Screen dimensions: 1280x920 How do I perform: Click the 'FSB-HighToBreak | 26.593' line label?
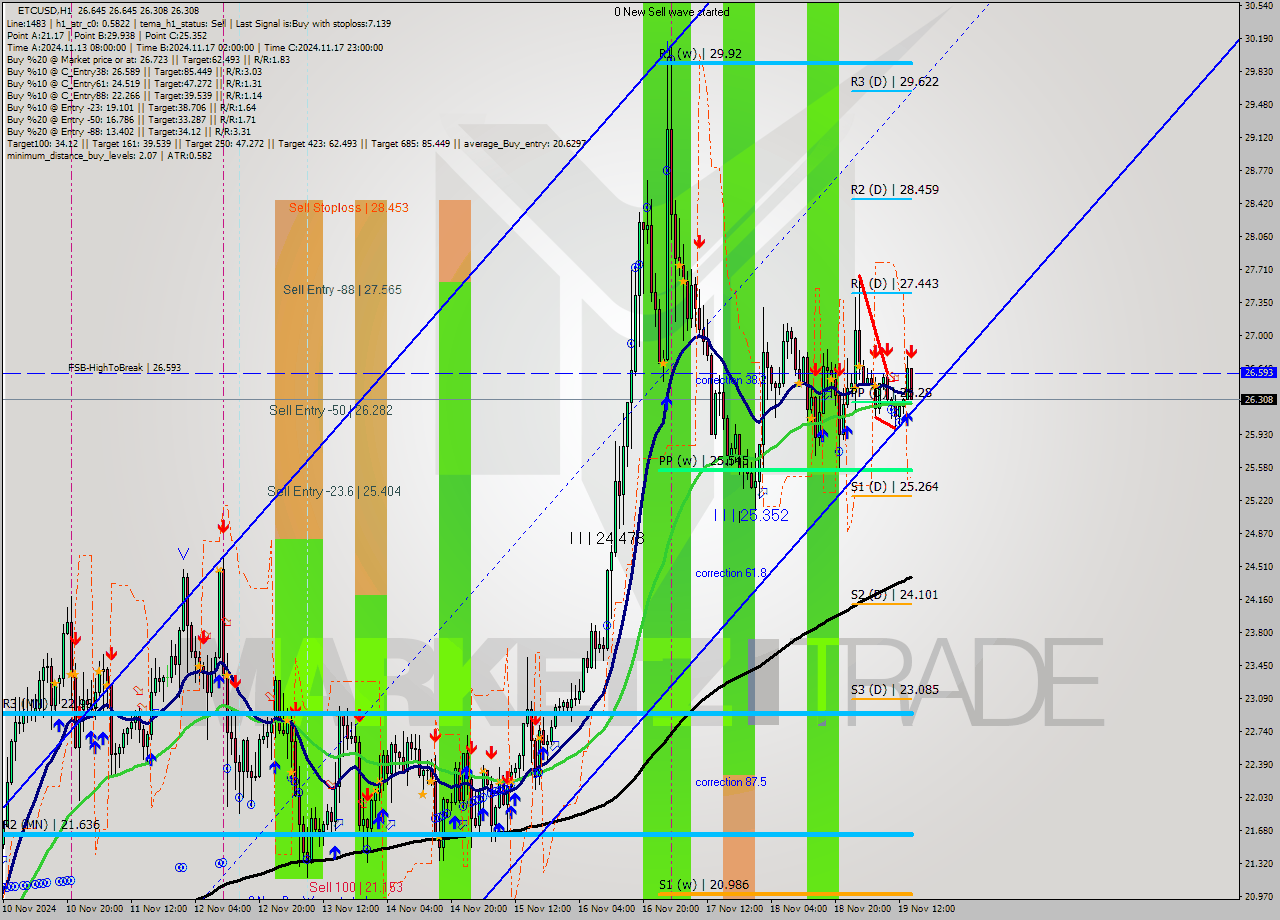125,368
